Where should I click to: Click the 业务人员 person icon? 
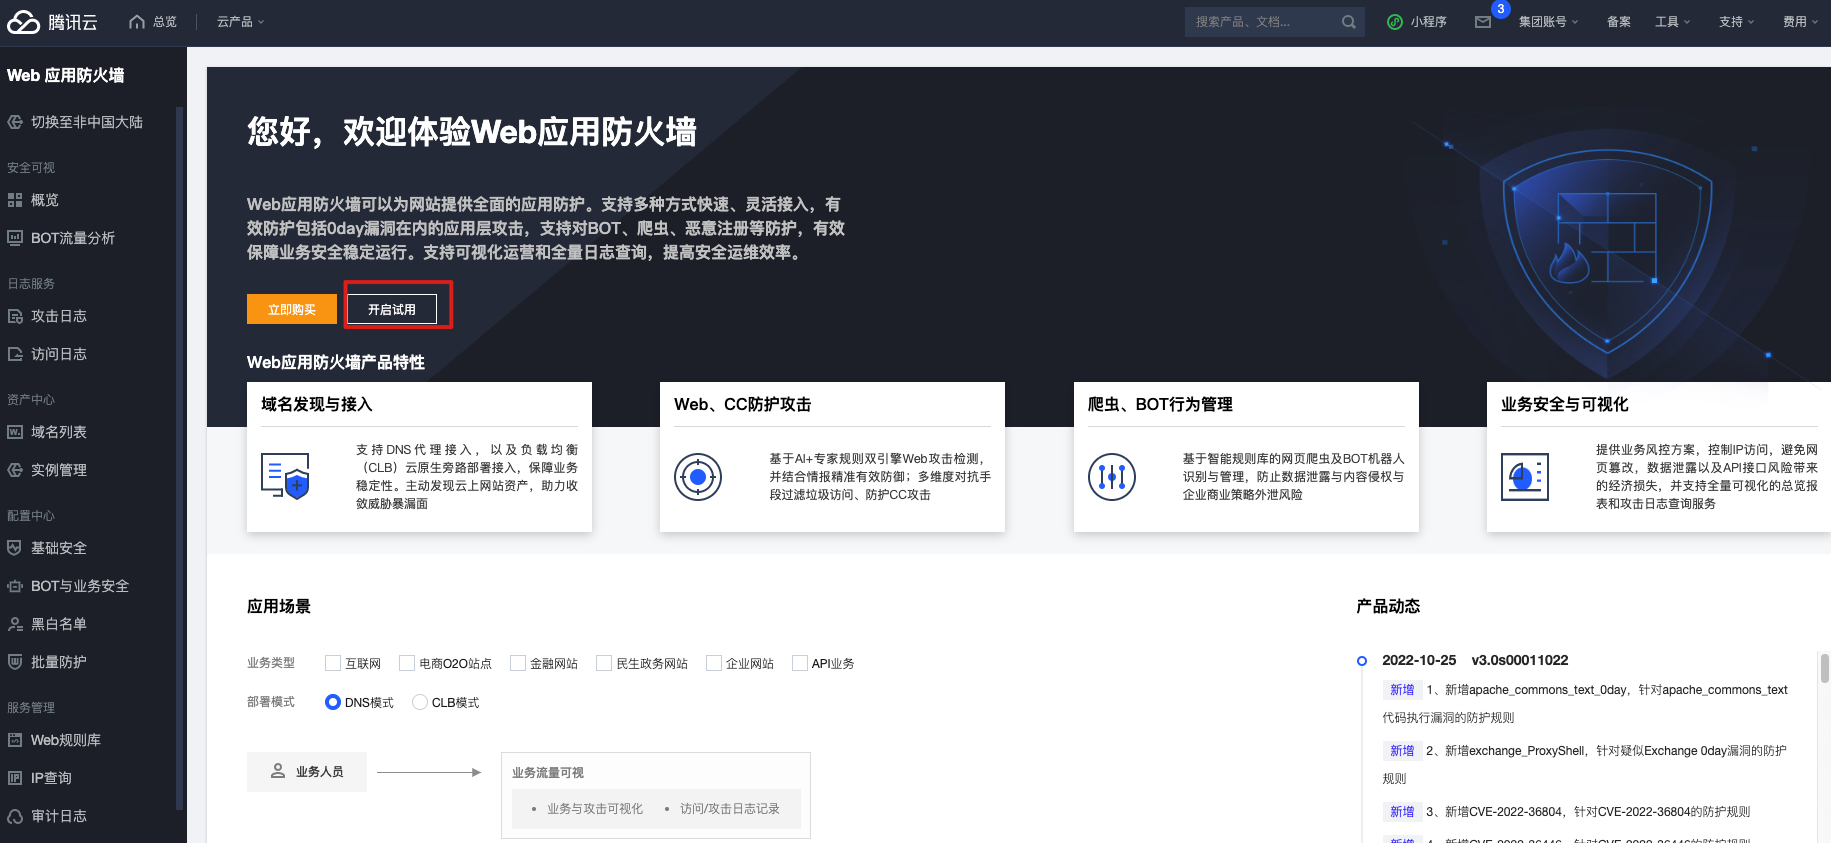pyautogui.click(x=278, y=771)
